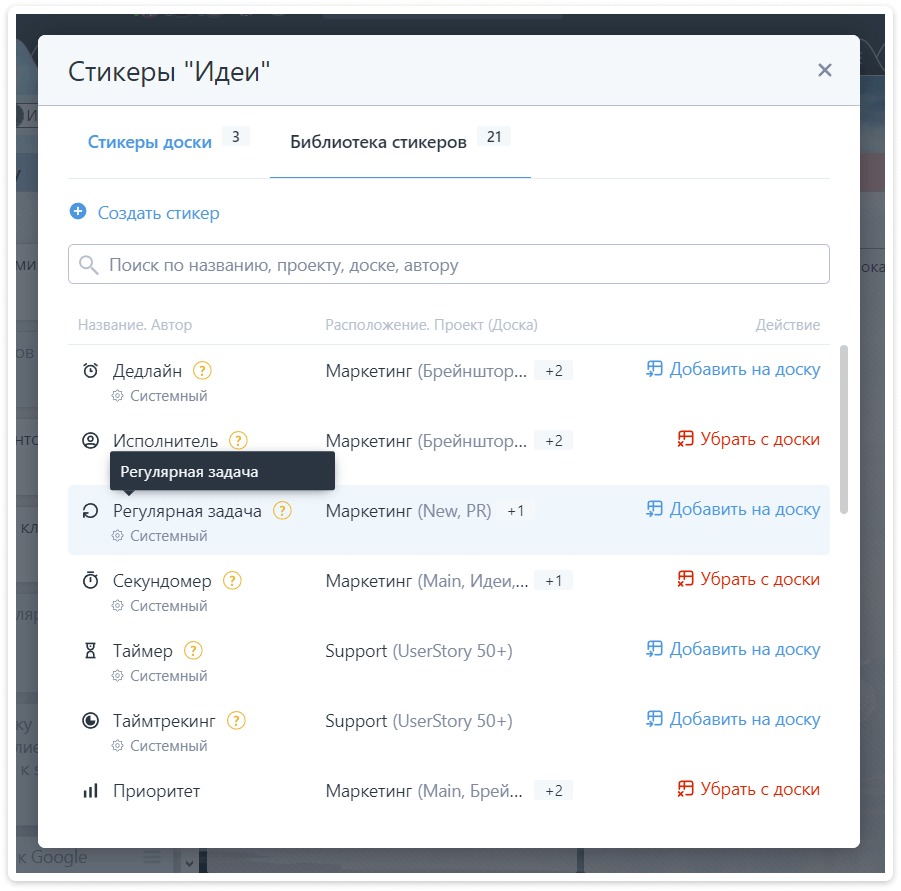This screenshot has width=901, height=891.
Task: Remove Секундомер from board via Убрать с доски
Action: [748, 580]
